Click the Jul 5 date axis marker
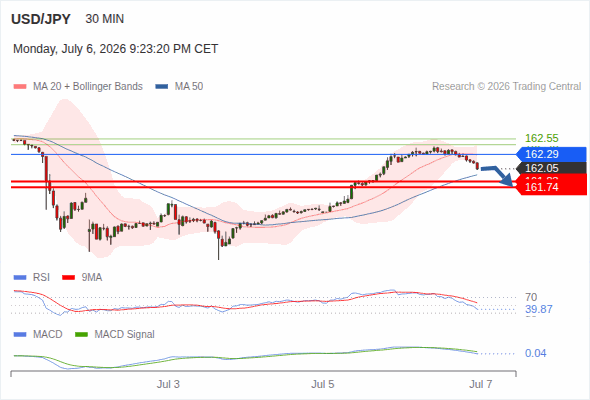590x400 pixels. tap(322, 384)
